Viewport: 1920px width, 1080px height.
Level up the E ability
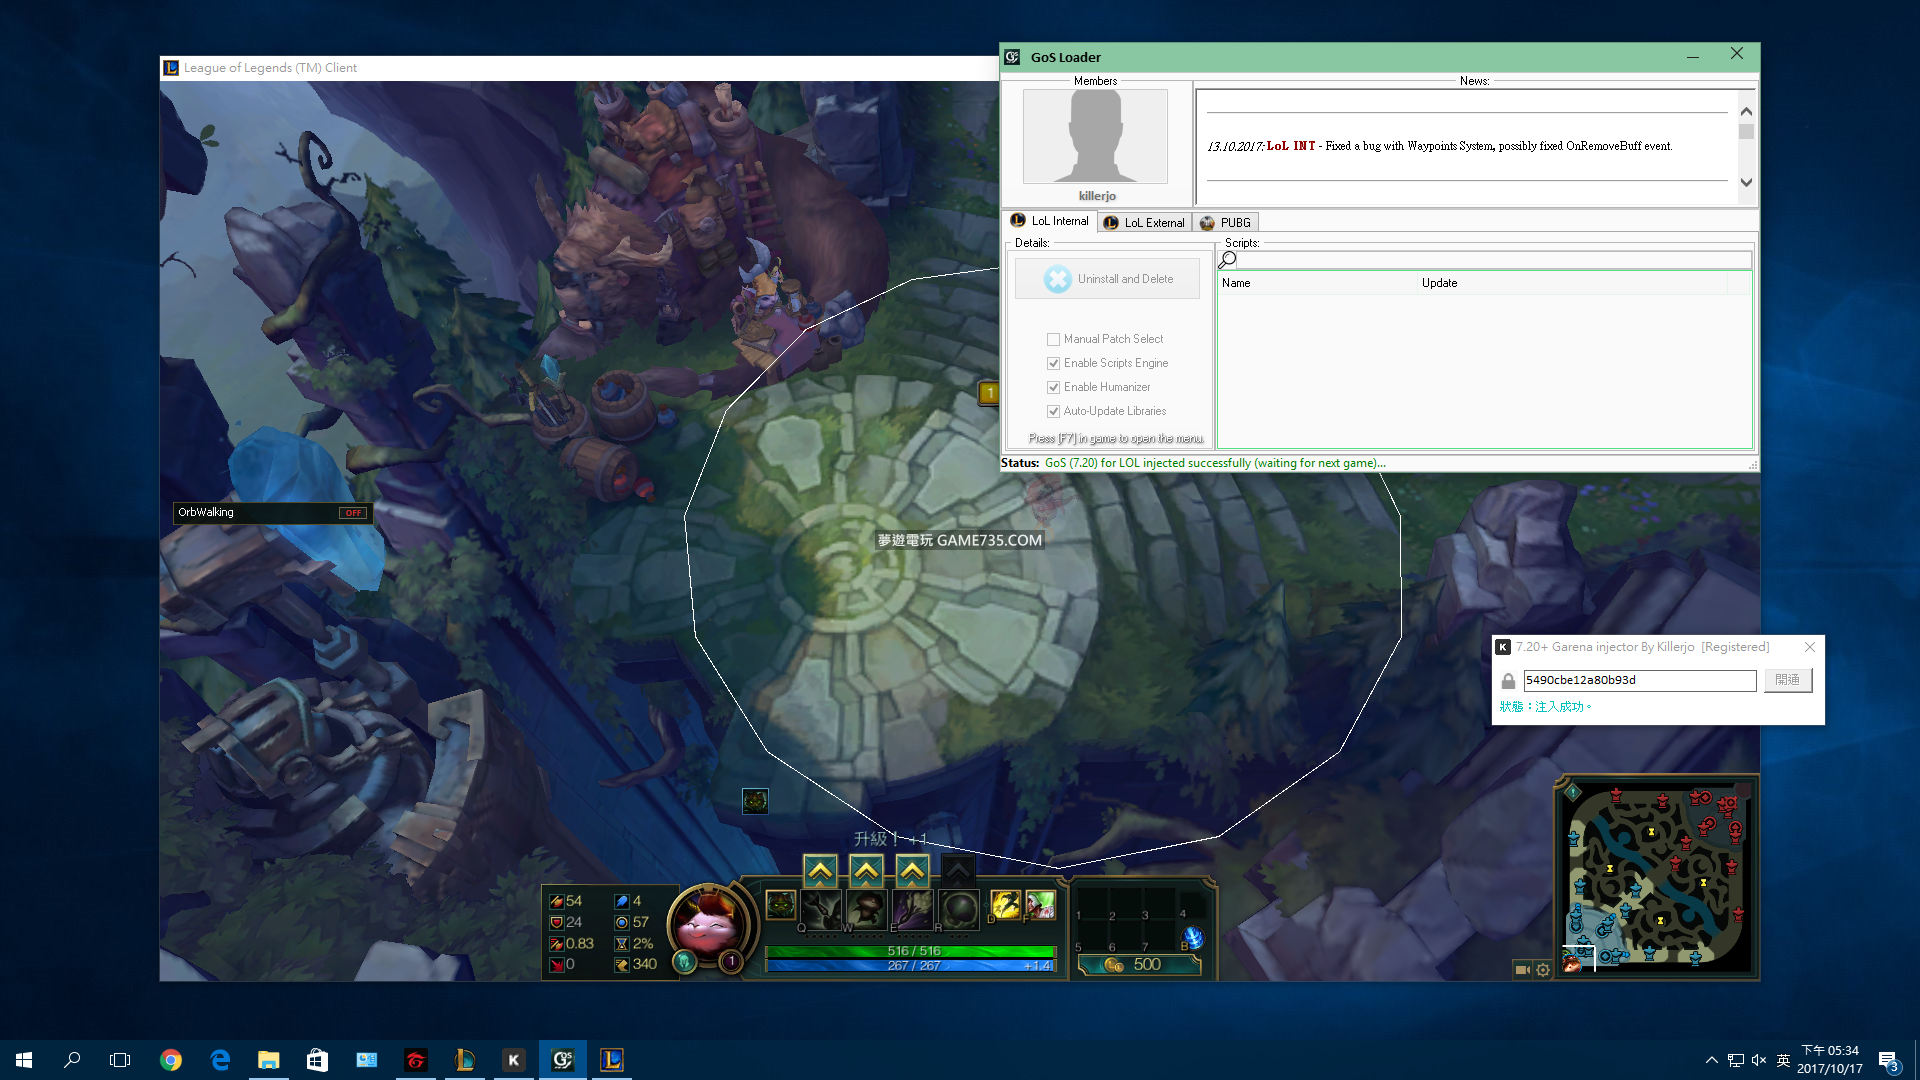[x=912, y=871]
